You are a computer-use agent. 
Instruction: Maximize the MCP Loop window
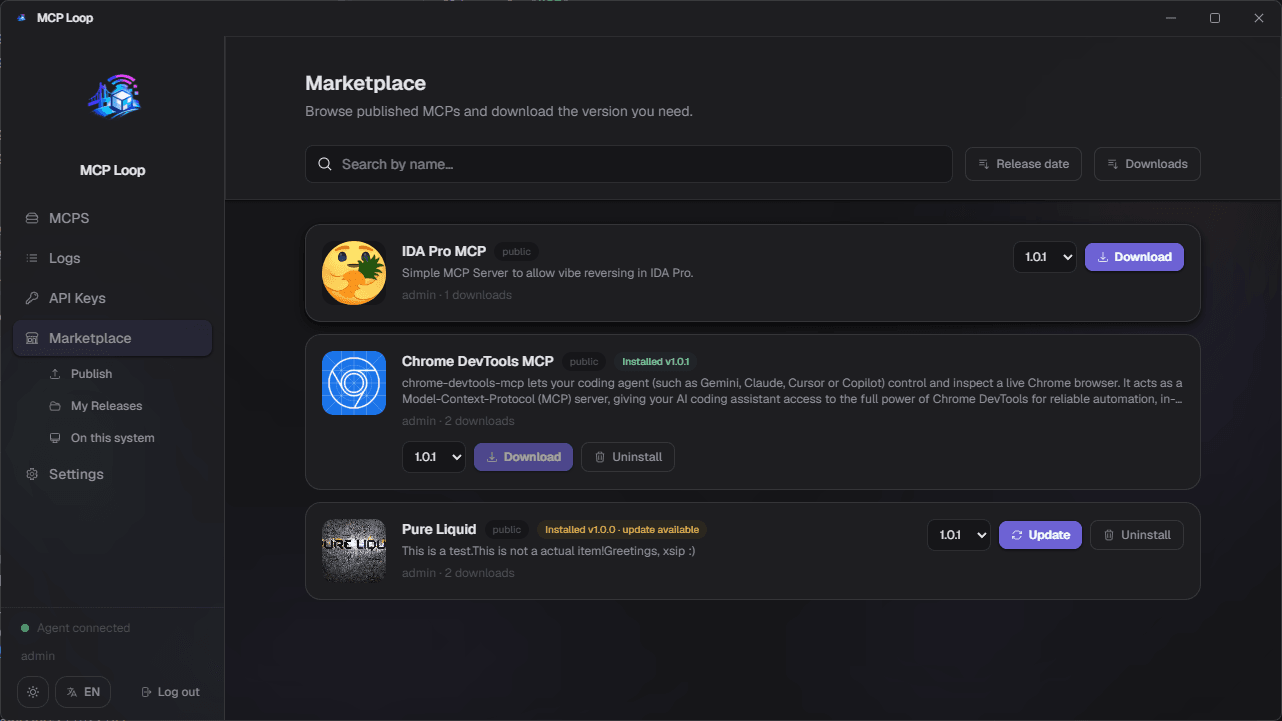[x=1215, y=18]
